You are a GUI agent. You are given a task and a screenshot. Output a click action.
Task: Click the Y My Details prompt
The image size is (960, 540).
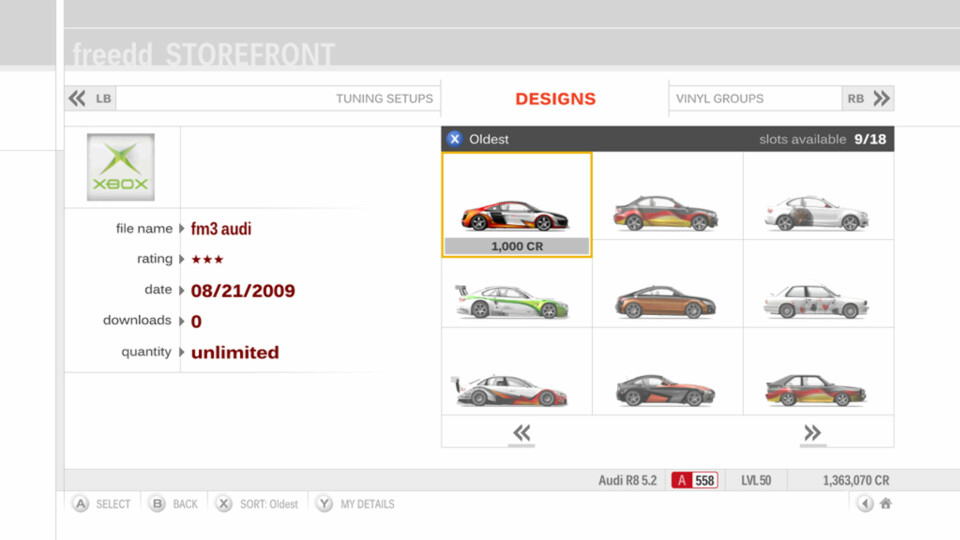click(355, 504)
